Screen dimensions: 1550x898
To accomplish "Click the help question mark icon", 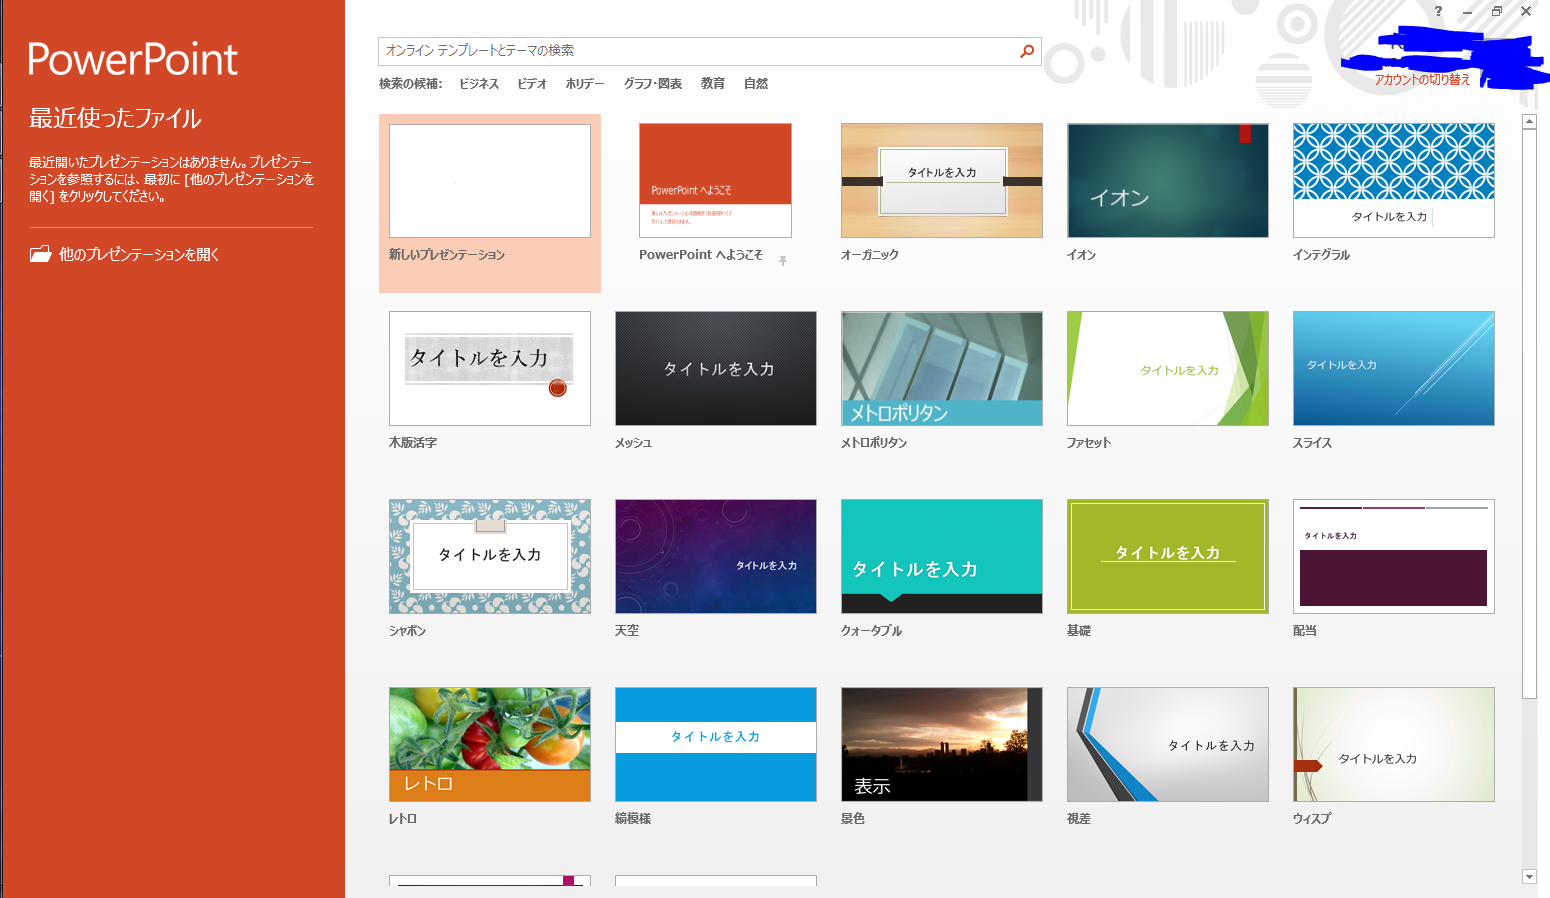I will [1438, 11].
